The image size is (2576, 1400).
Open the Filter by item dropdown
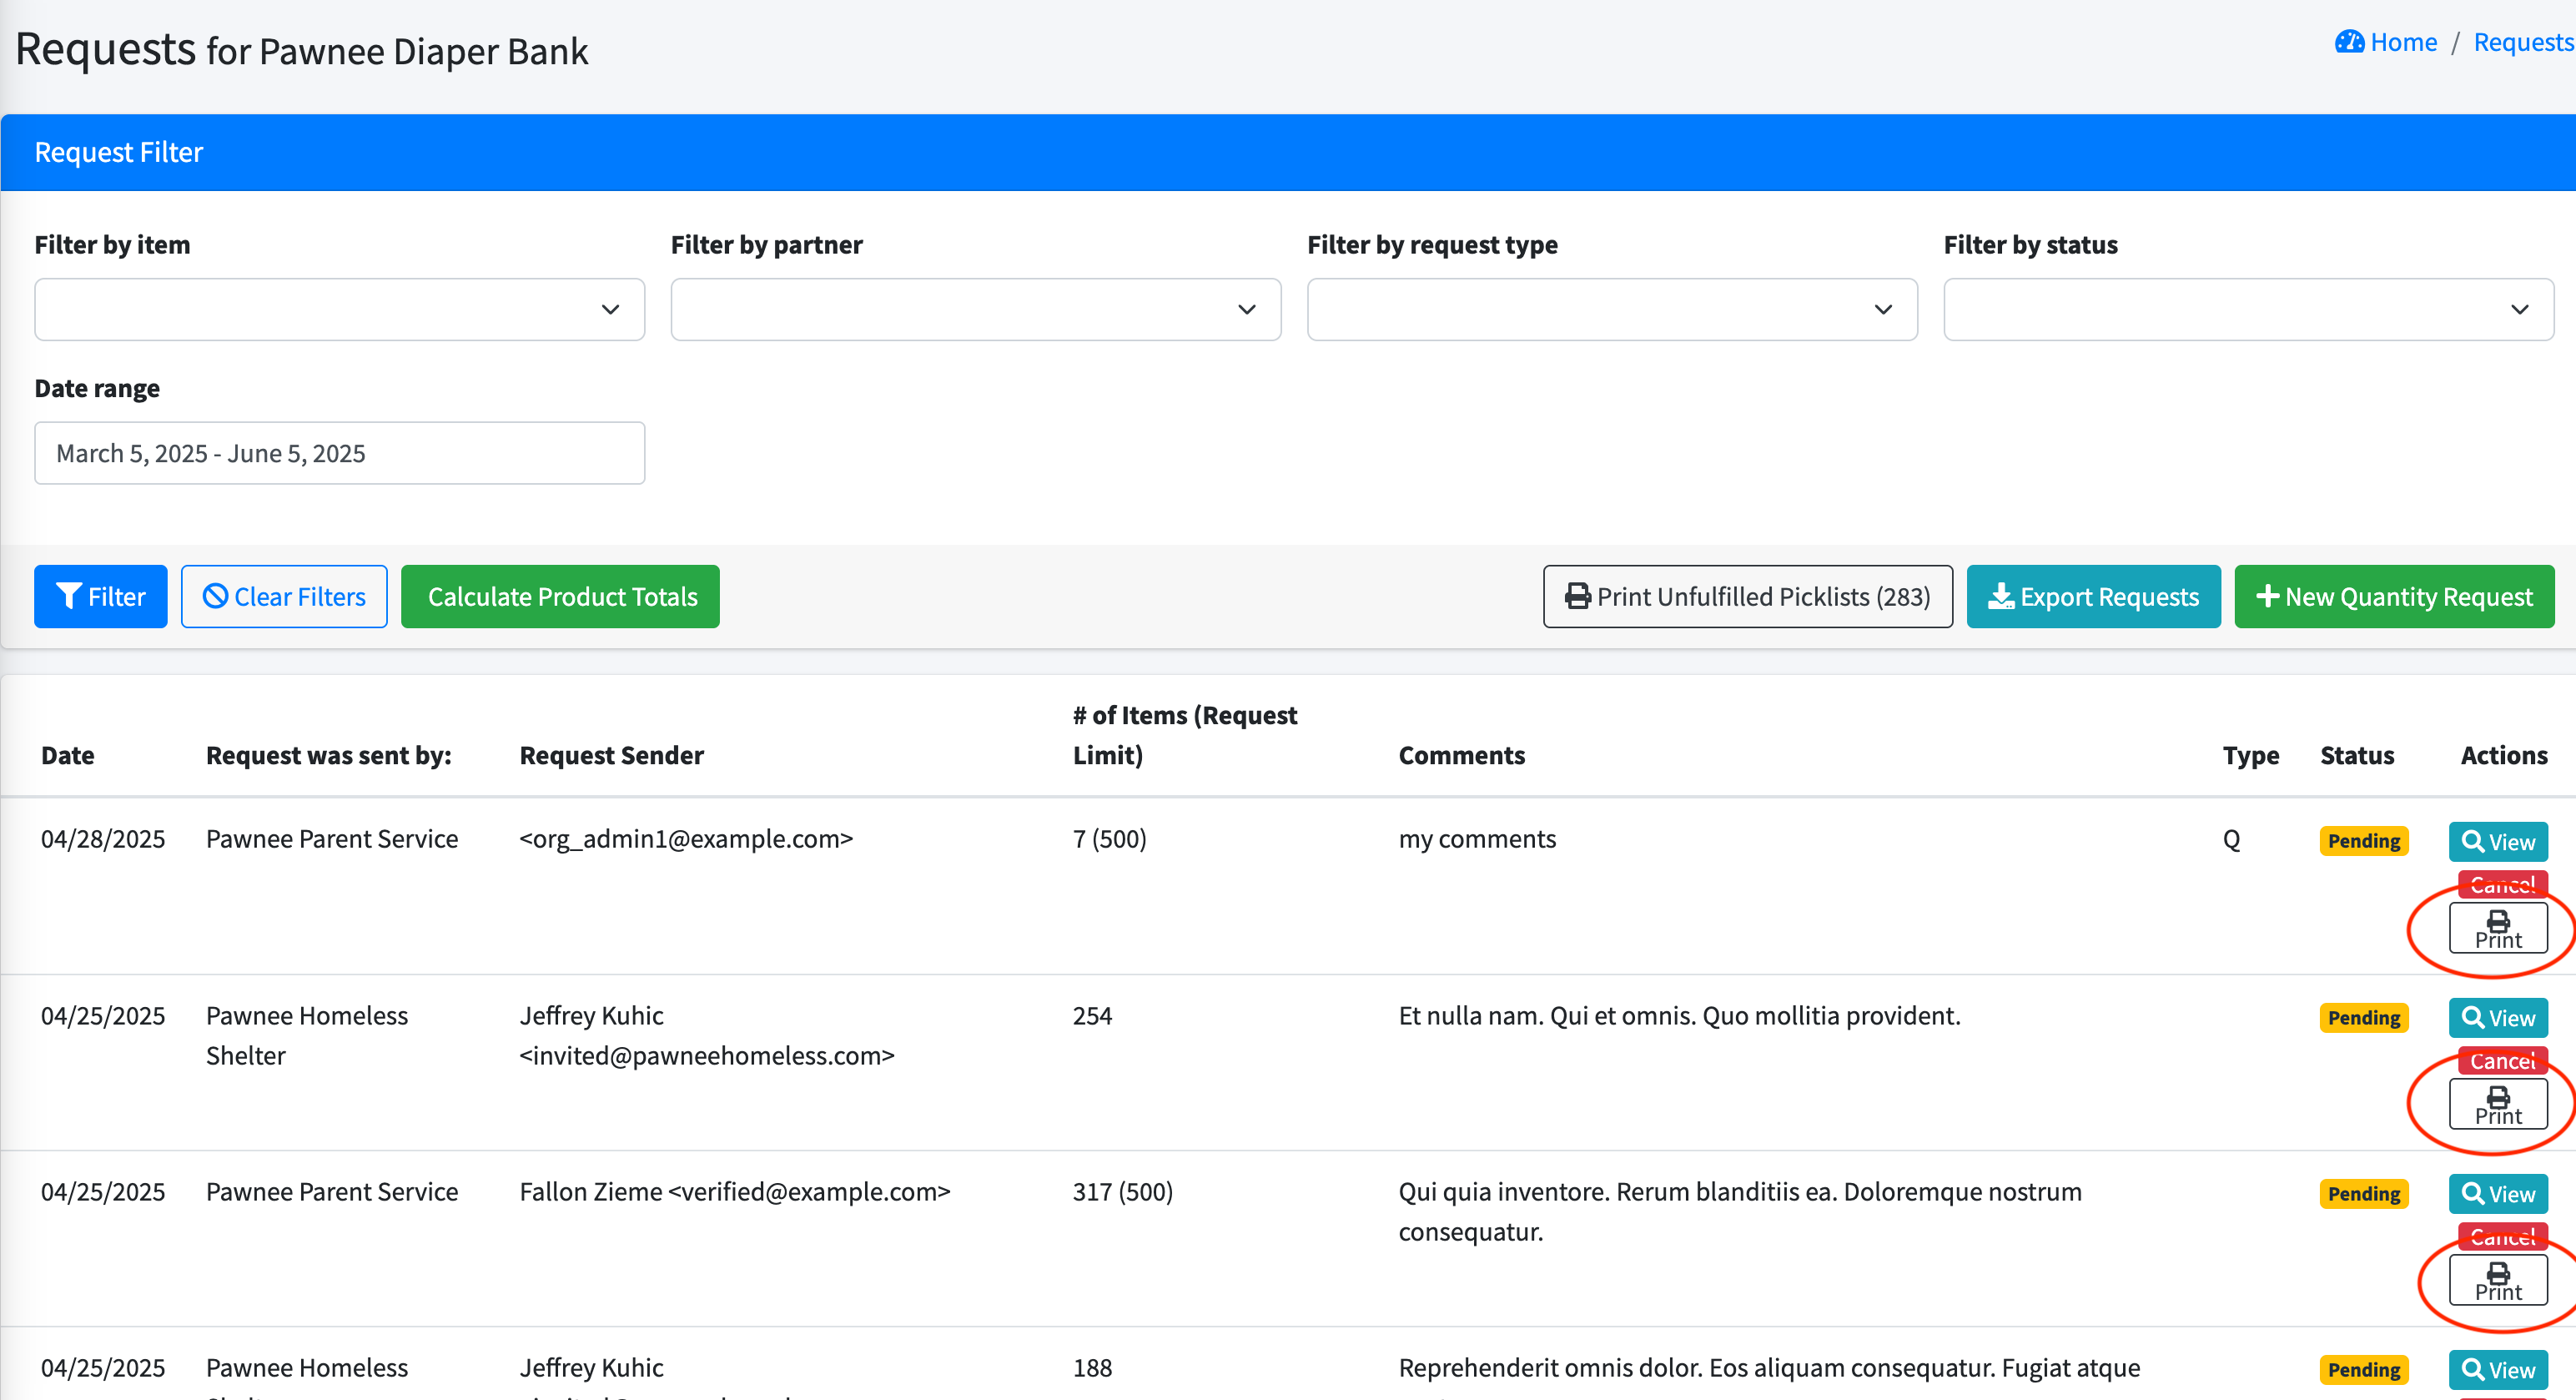(340, 309)
